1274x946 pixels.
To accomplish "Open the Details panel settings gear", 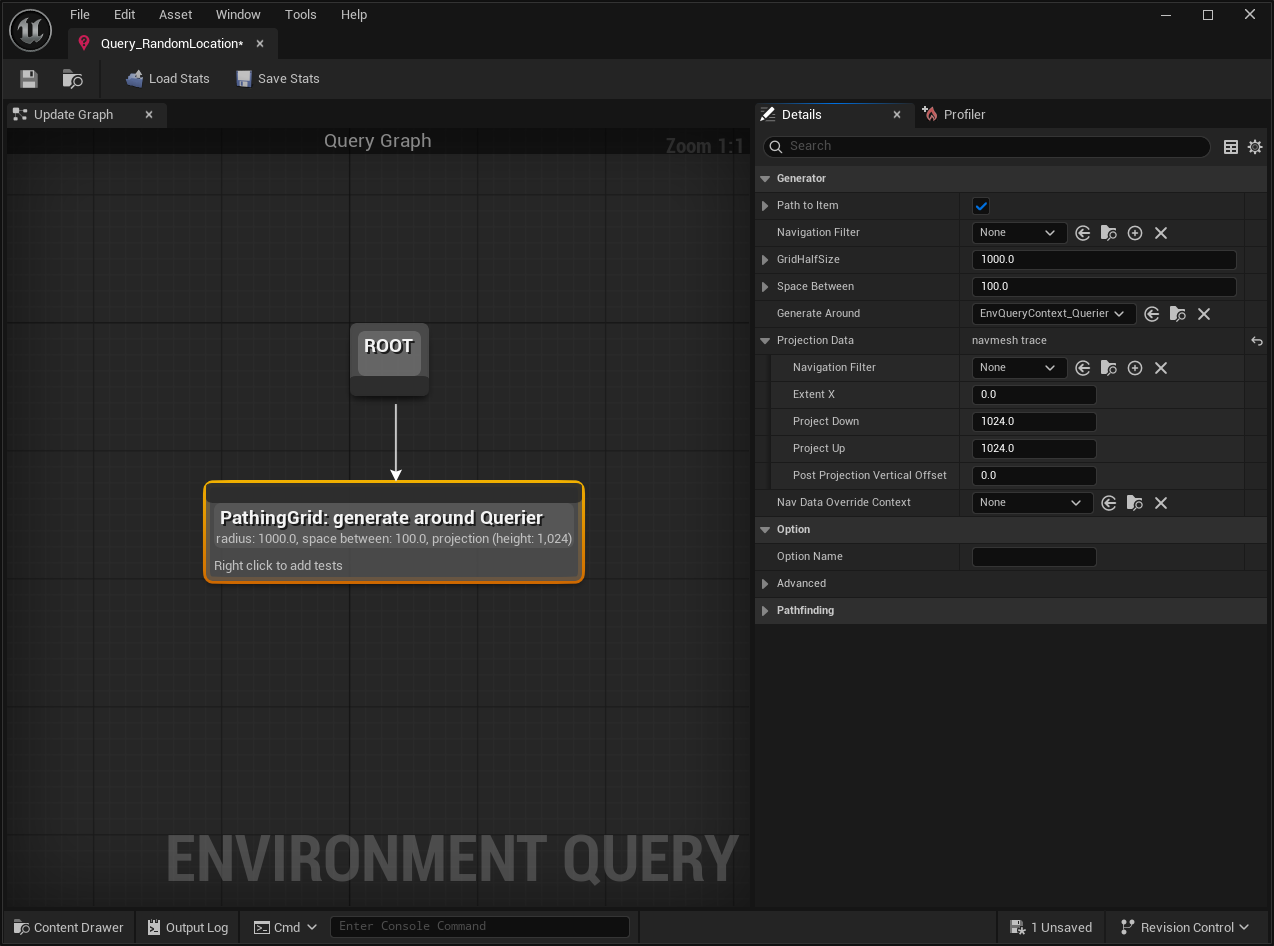I will (x=1255, y=146).
